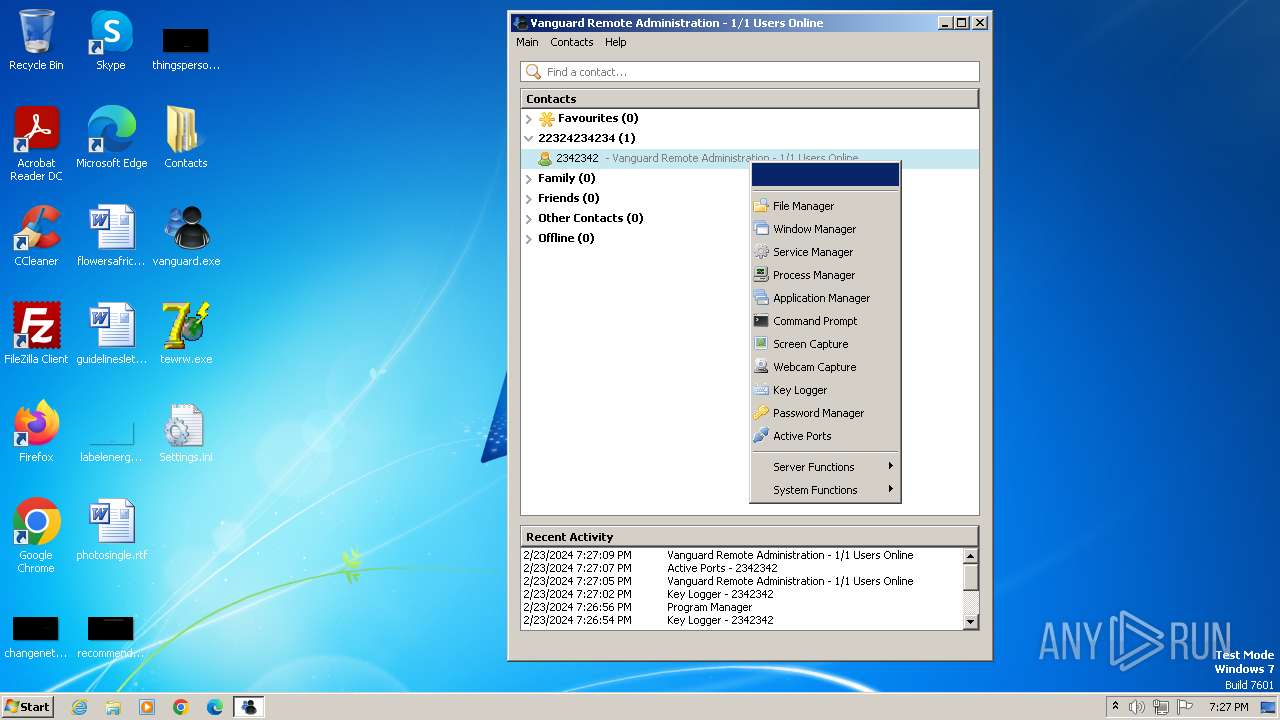The height and width of the screenshot is (720, 1280).
Task: Open the Contacts menu
Action: [x=572, y=42]
